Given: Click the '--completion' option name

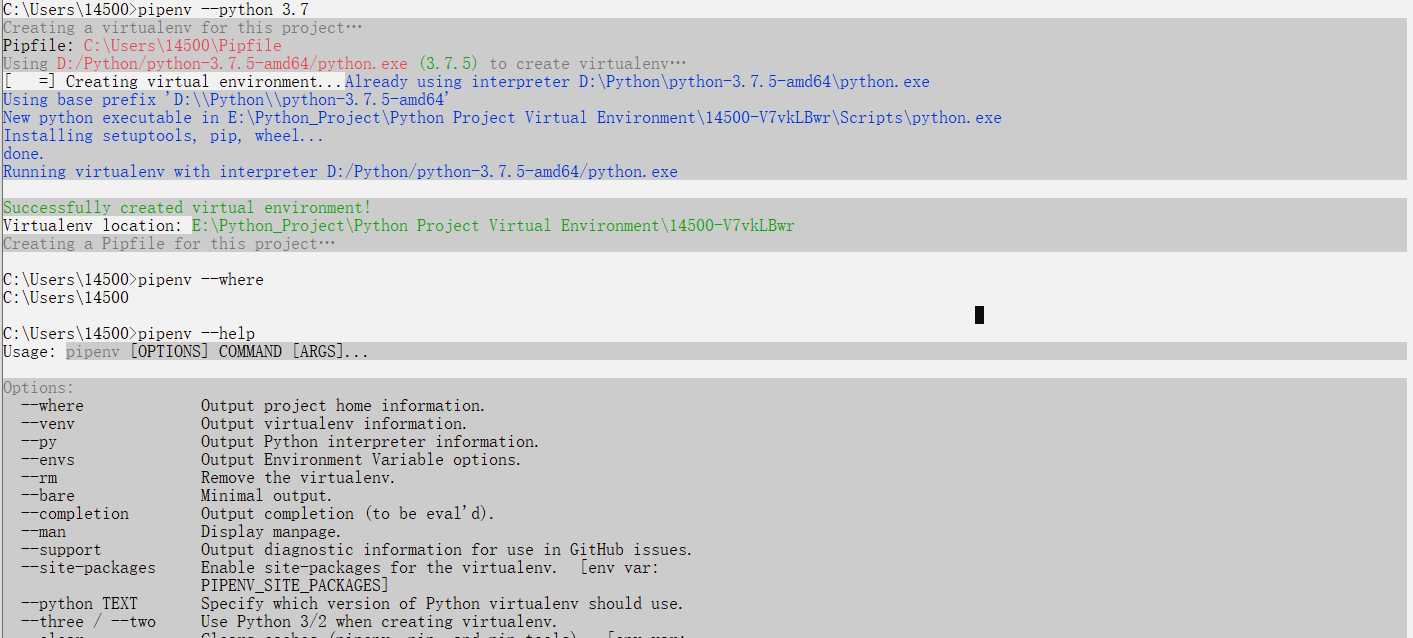Looking at the screenshot, I should pyautogui.click(x=75, y=514).
